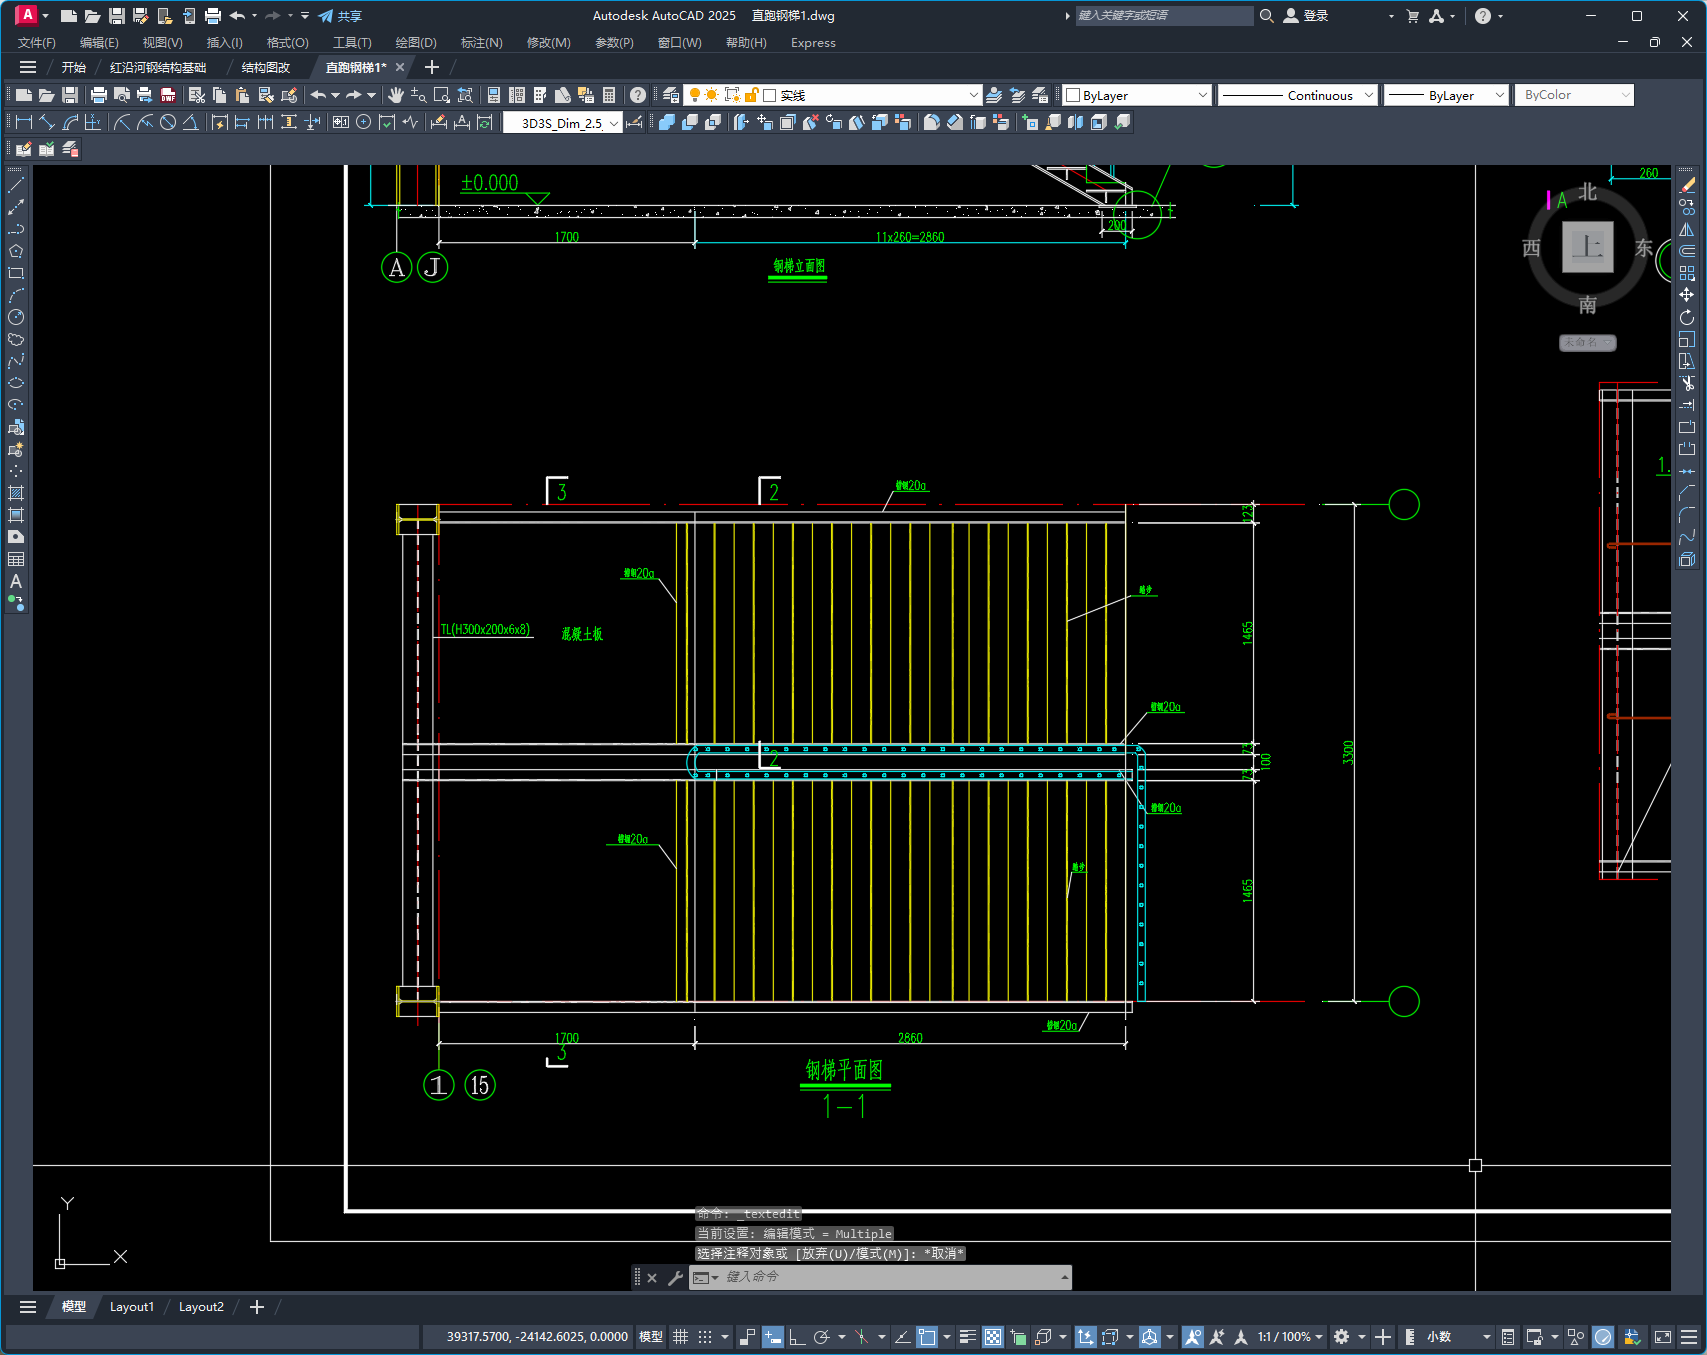
Task: Toggle Dynamic Input in status bar
Action: [772, 1337]
